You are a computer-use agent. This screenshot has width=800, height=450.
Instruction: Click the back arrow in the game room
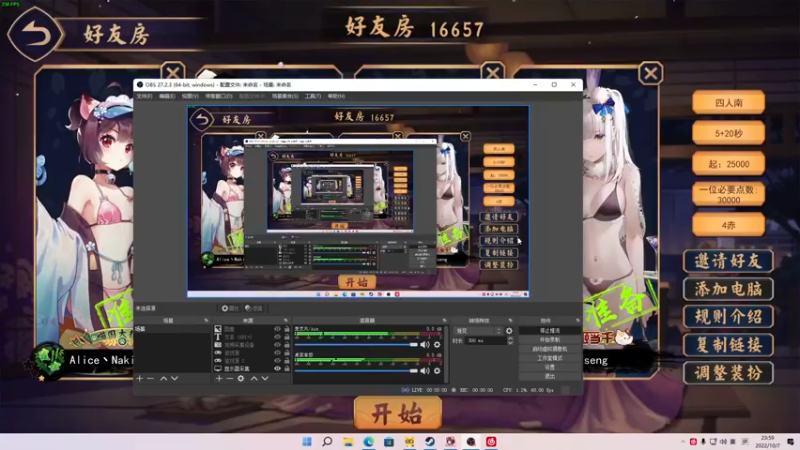click(35, 35)
